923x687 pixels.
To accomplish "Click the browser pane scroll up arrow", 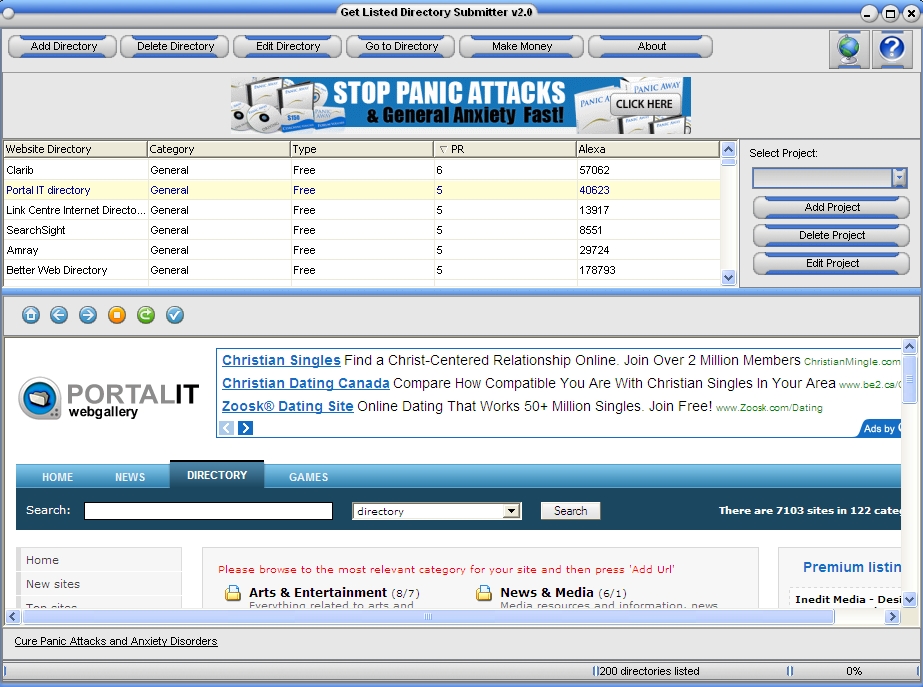I will [x=909, y=346].
